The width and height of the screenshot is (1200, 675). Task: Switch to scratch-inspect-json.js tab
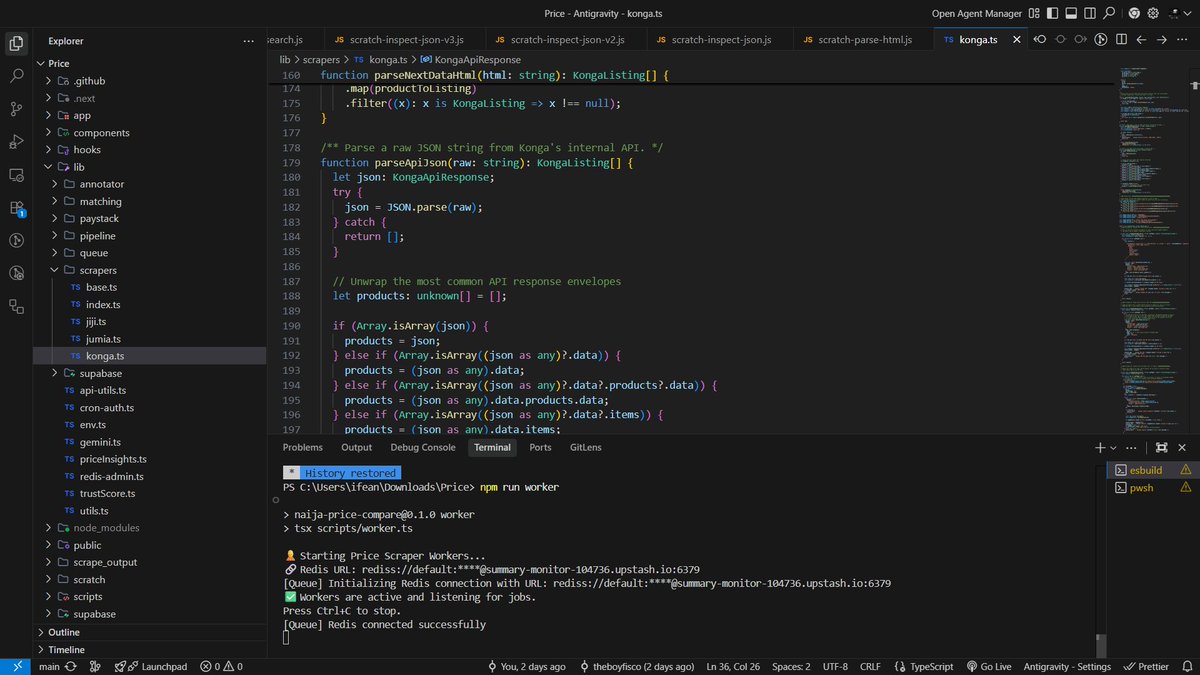point(720,39)
